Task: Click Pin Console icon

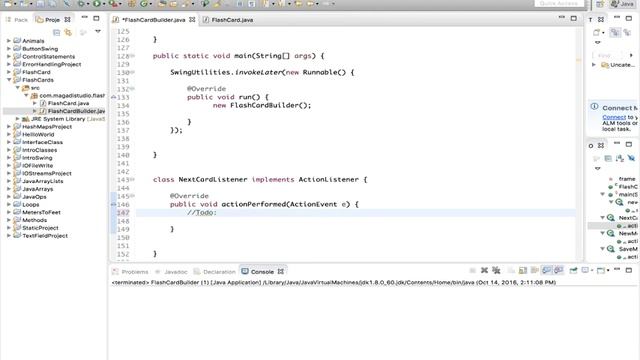Action: 573,270
